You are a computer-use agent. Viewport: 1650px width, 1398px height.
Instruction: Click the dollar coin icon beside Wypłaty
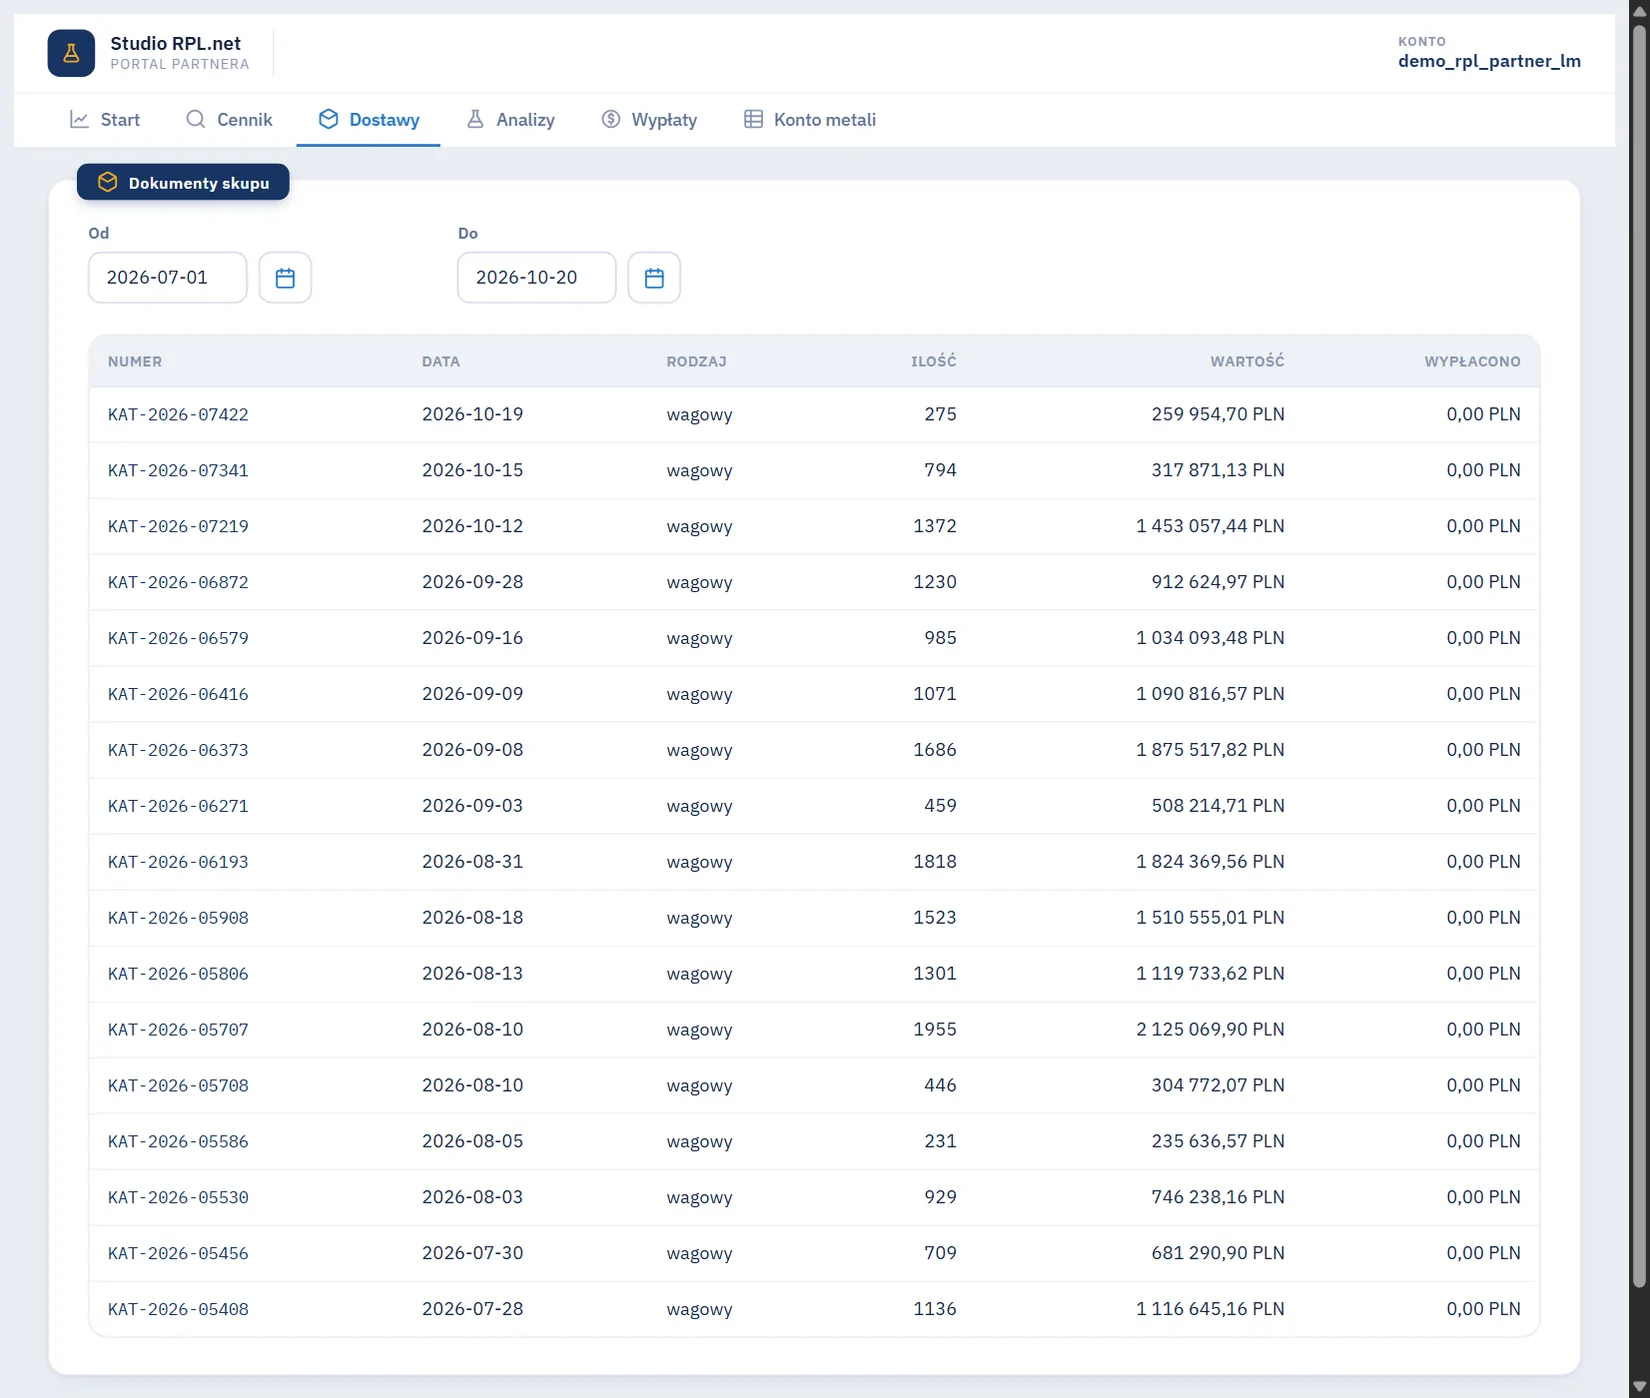coord(611,119)
